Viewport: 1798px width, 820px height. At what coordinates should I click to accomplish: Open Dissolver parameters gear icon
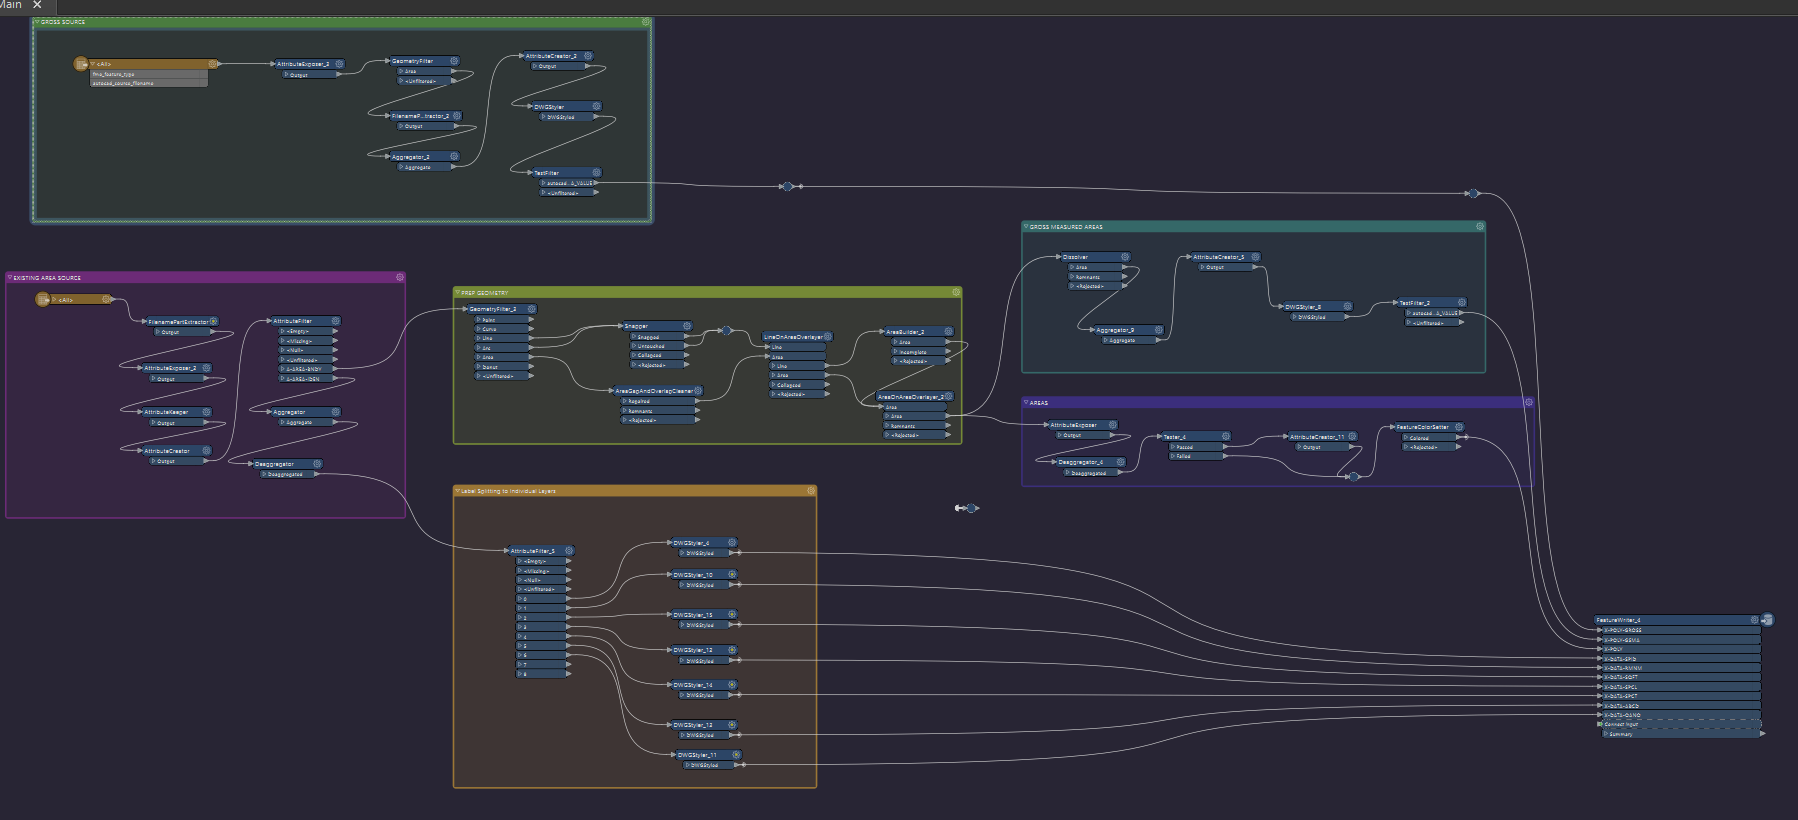pos(1125,257)
